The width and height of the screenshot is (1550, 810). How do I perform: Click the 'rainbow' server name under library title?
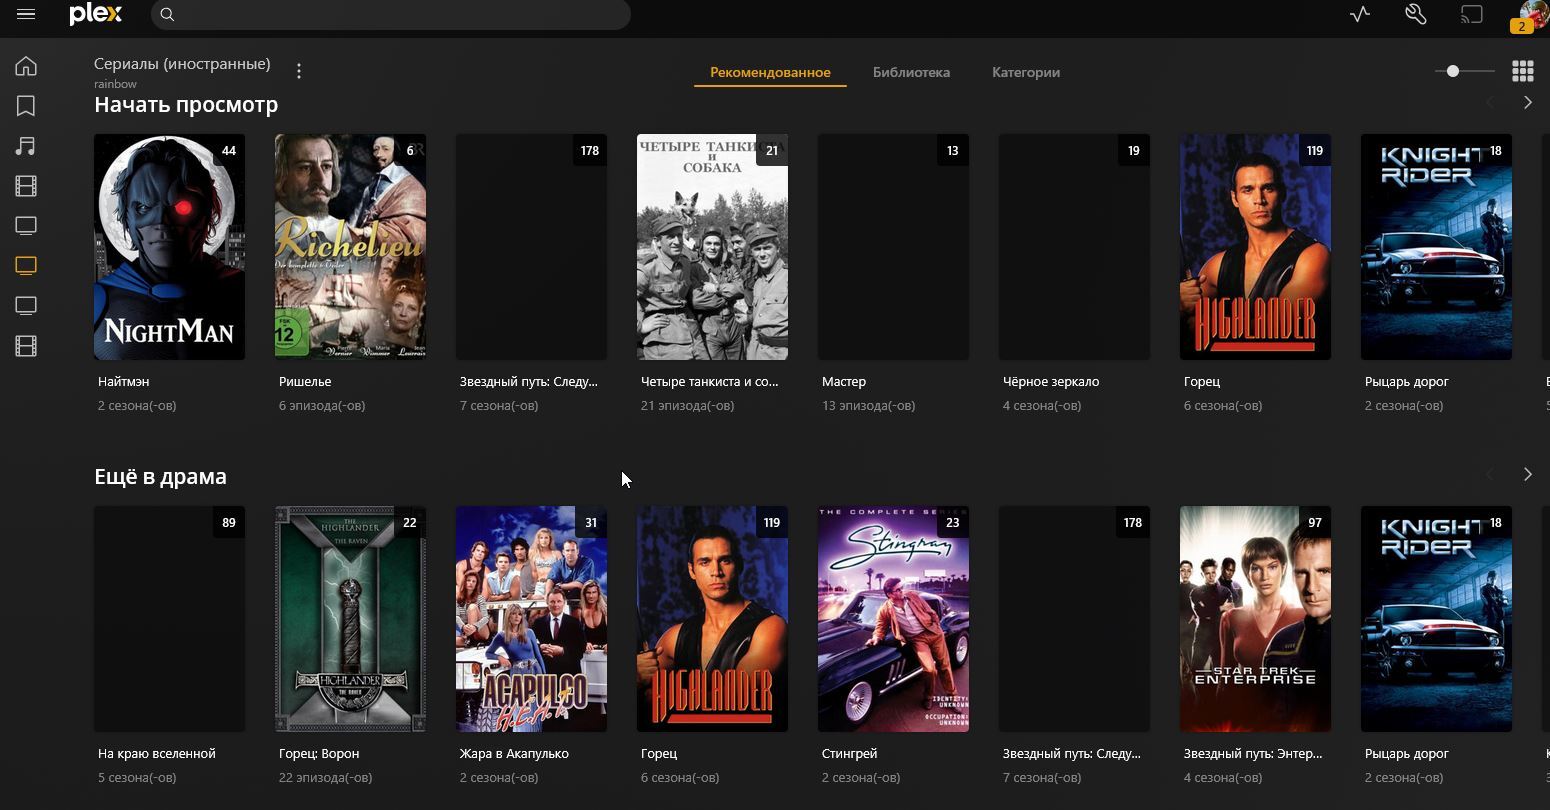115,84
